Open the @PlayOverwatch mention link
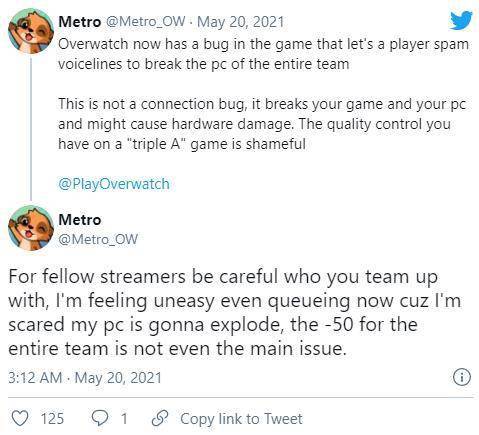This screenshot has height=435, width=479. [x=114, y=184]
